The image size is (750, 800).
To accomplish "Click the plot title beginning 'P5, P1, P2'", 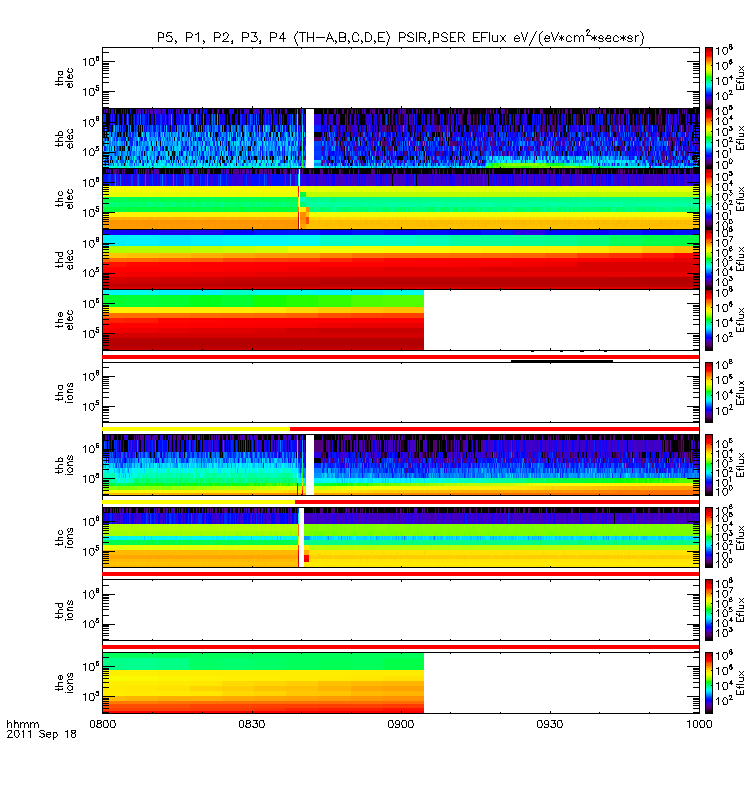I will (401, 37).
